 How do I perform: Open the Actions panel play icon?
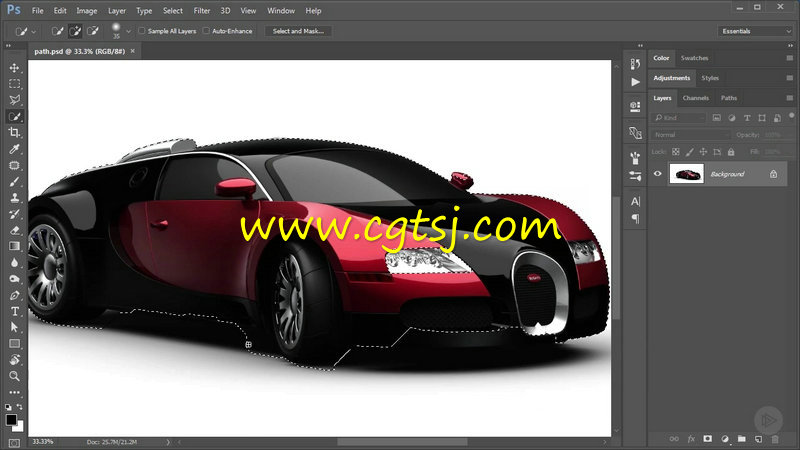[x=635, y=82]
